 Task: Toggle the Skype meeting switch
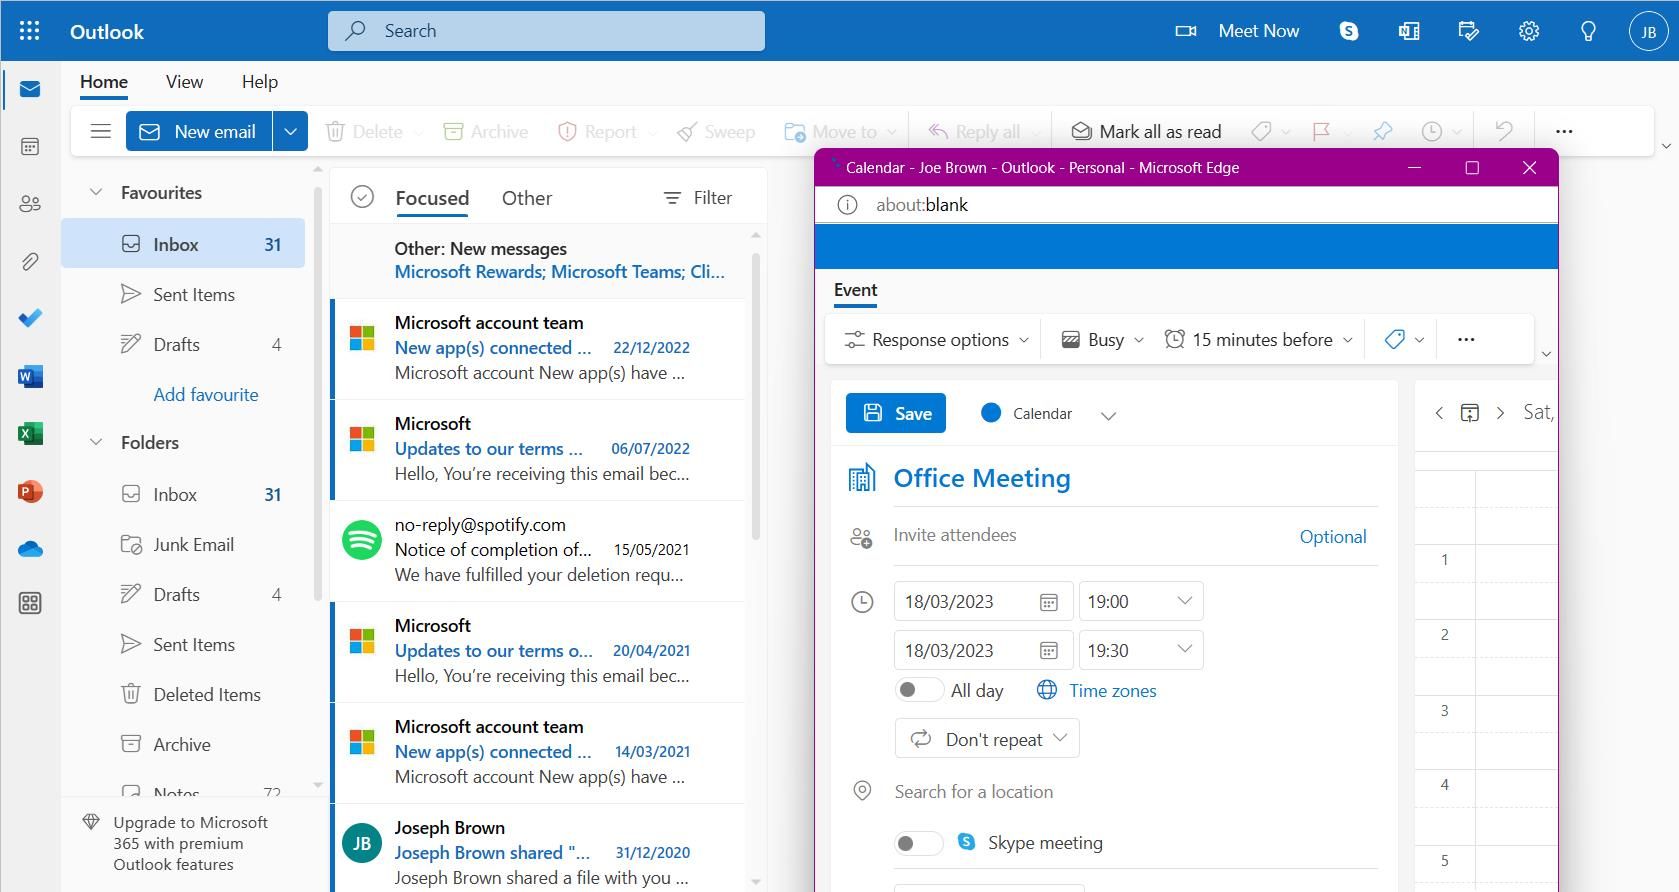point(918,843)
